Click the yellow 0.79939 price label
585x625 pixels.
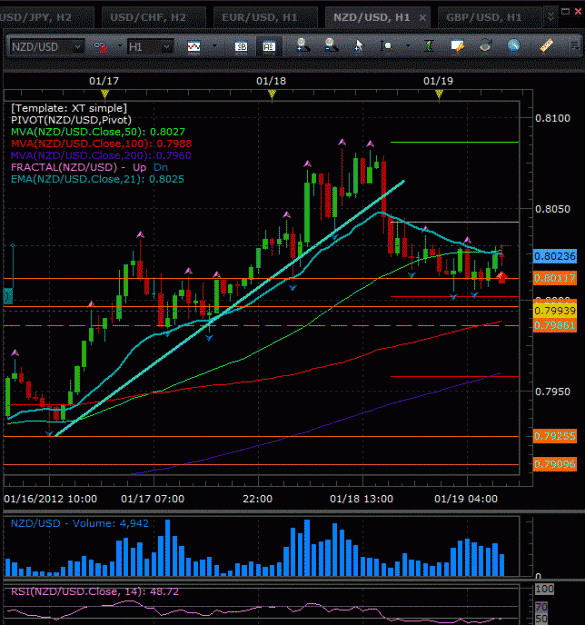click(x=555, y=310)
